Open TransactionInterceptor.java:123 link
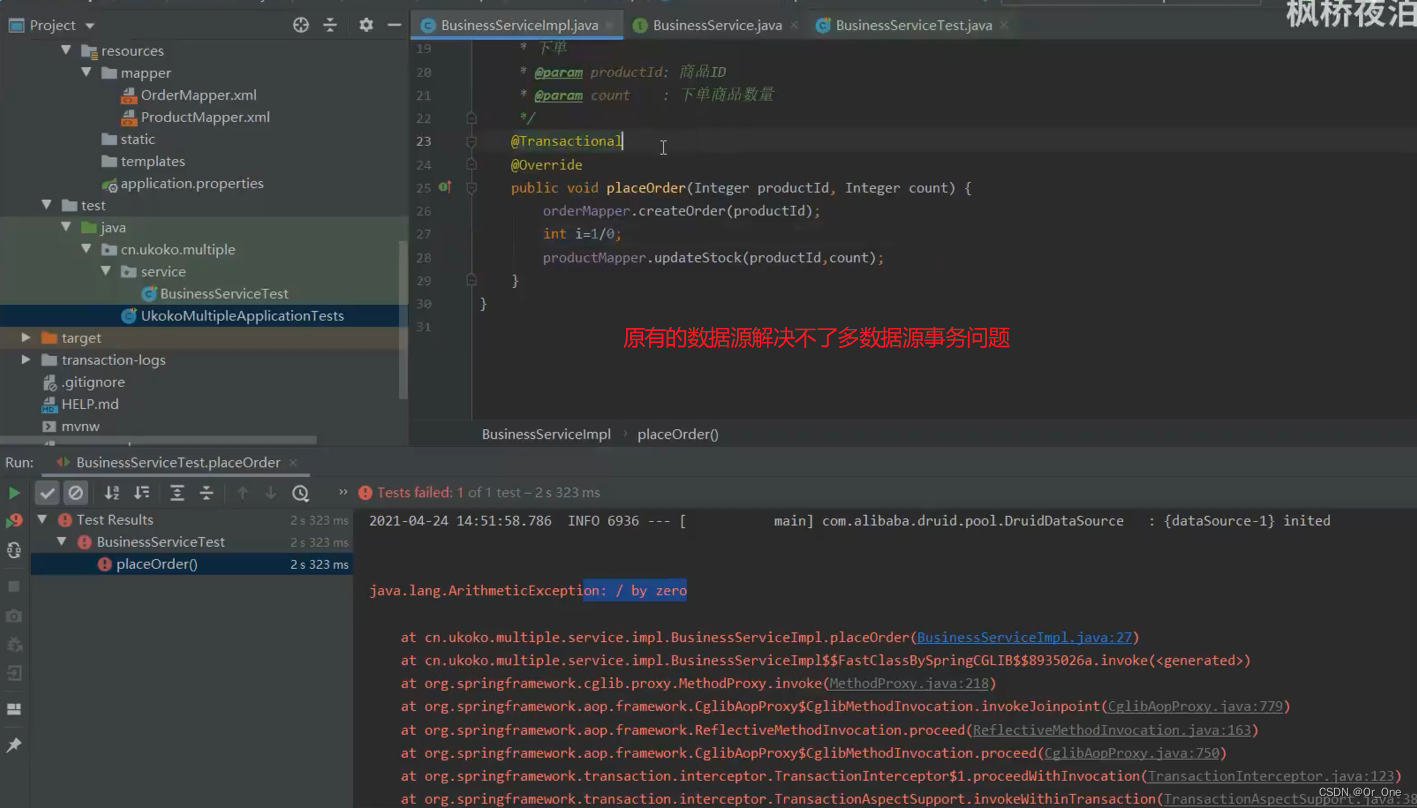1417x808 pixels. click(x=1271, y=776)
